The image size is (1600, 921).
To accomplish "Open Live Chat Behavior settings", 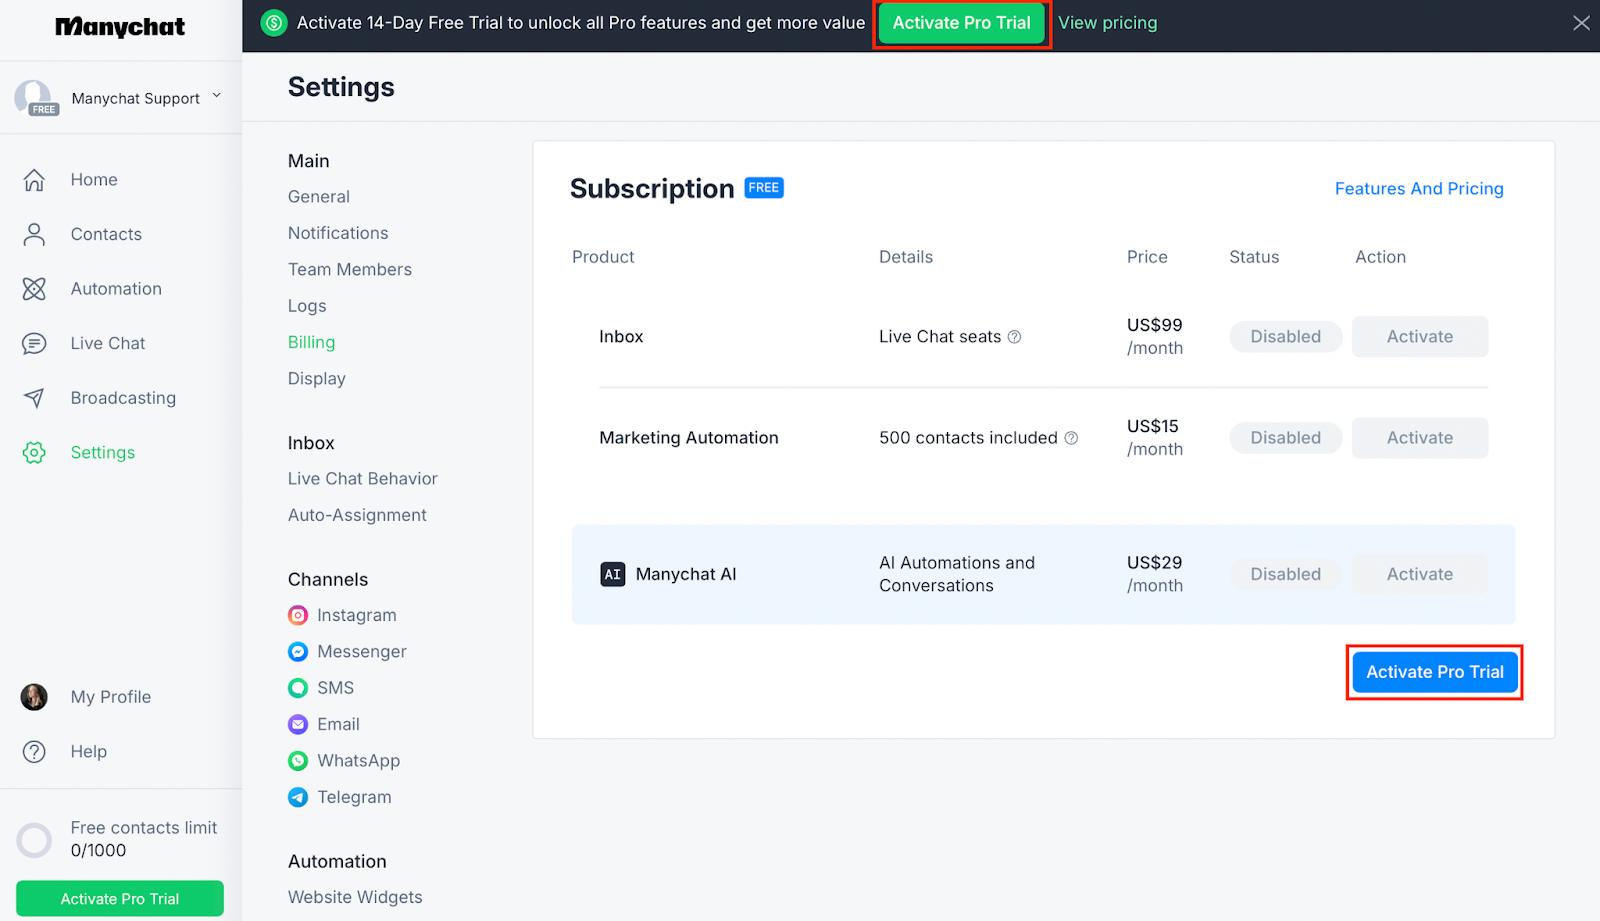I will (x=362, y=479).
